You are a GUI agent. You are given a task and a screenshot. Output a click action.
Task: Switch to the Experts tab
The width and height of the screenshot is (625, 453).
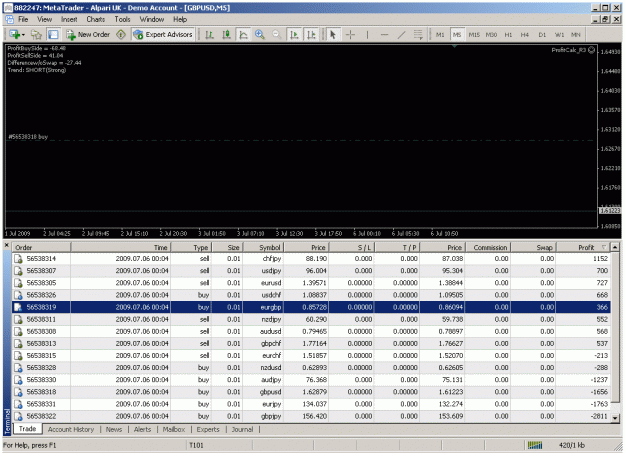(208, 429)
